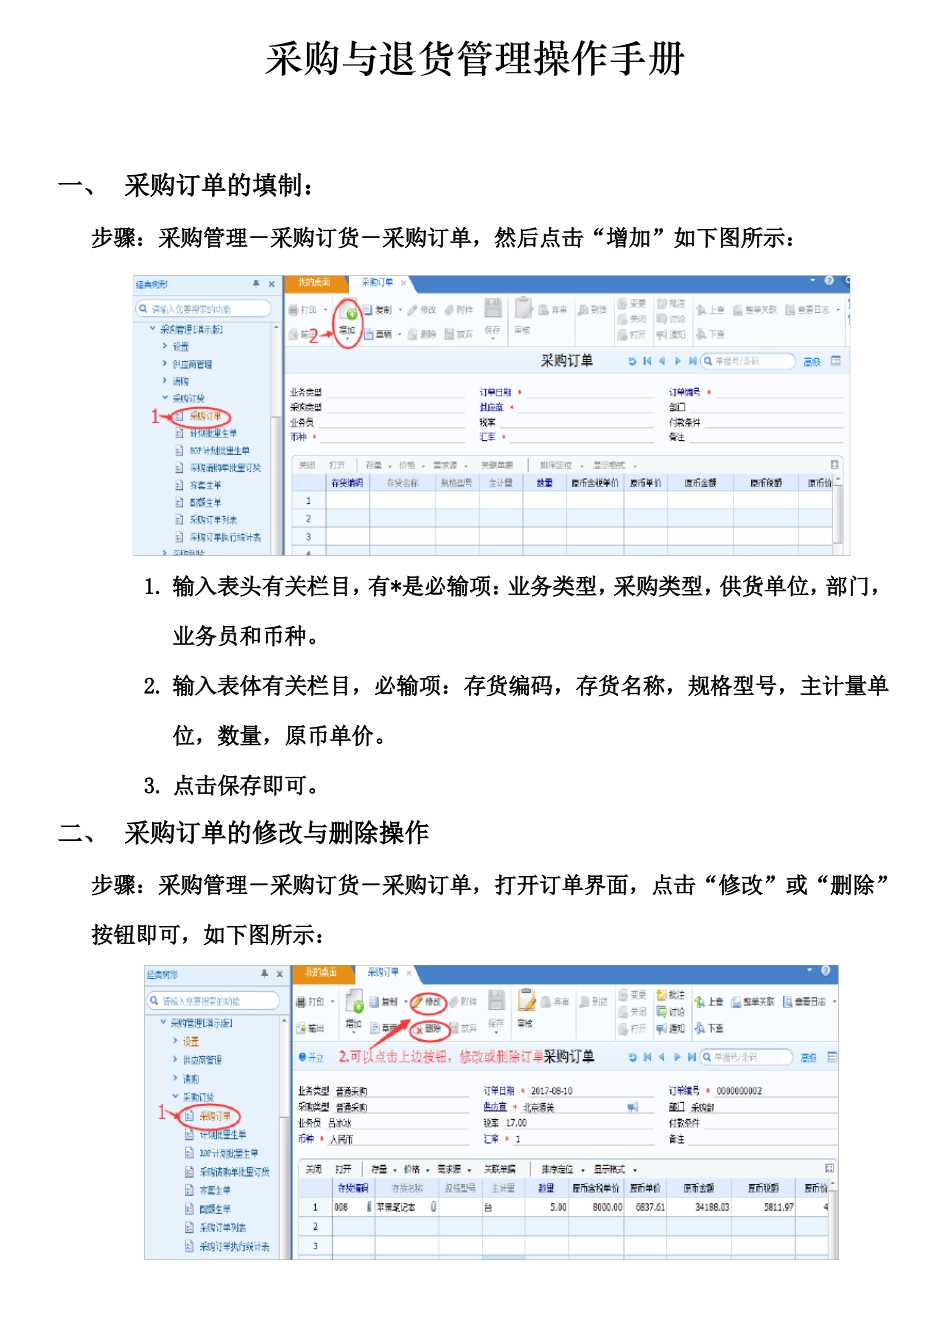Click 关联单据 button in second figure grid toolbar
The image size is (950, 1344).
(x=500, y=1168)
